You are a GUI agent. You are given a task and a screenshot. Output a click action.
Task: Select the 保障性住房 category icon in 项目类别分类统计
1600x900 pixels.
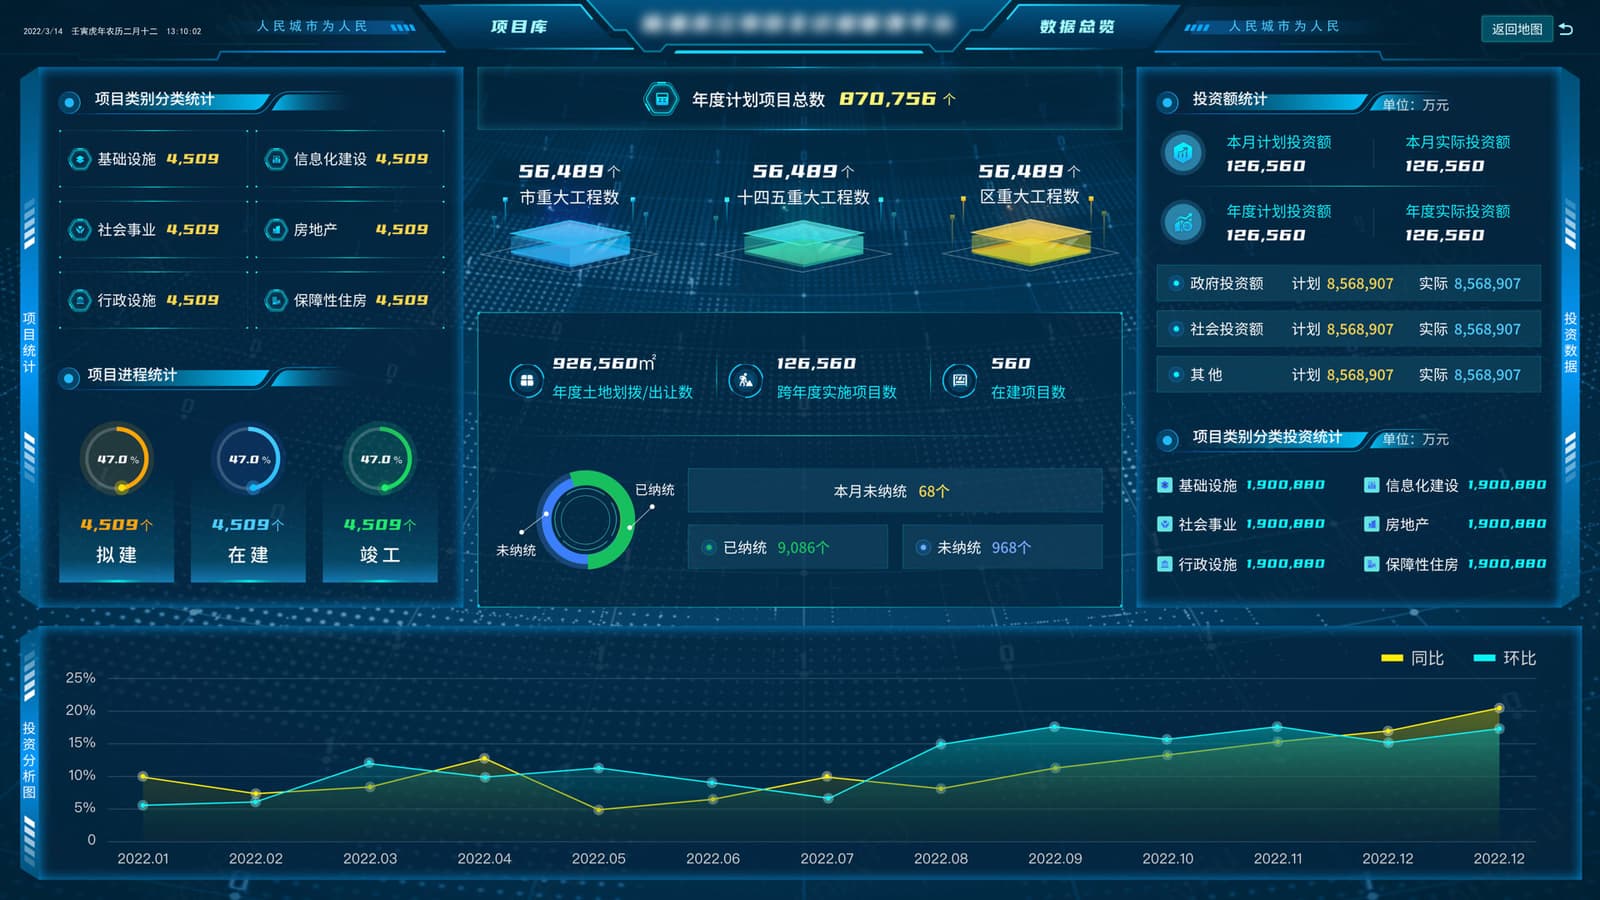(276, 300)
